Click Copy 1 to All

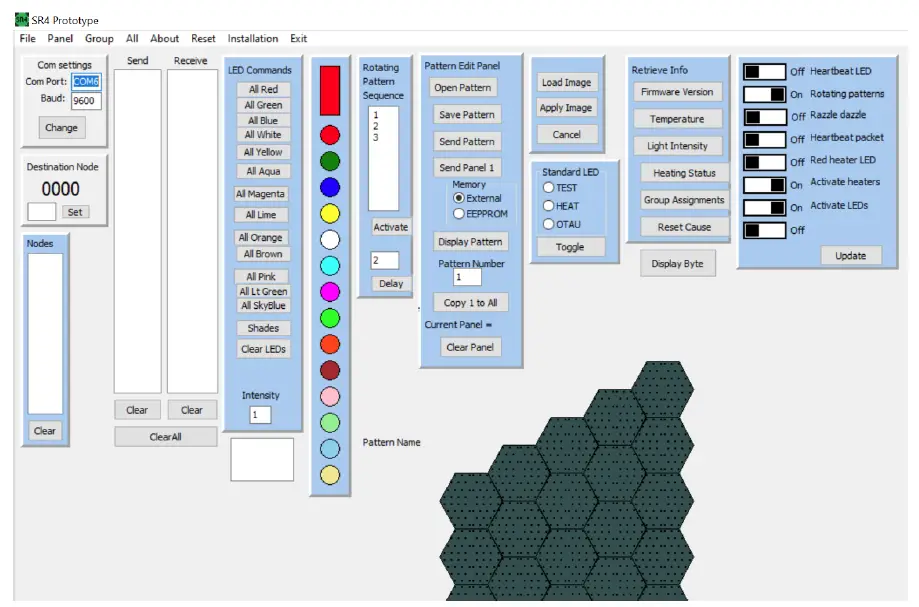(x=471, y=302)
